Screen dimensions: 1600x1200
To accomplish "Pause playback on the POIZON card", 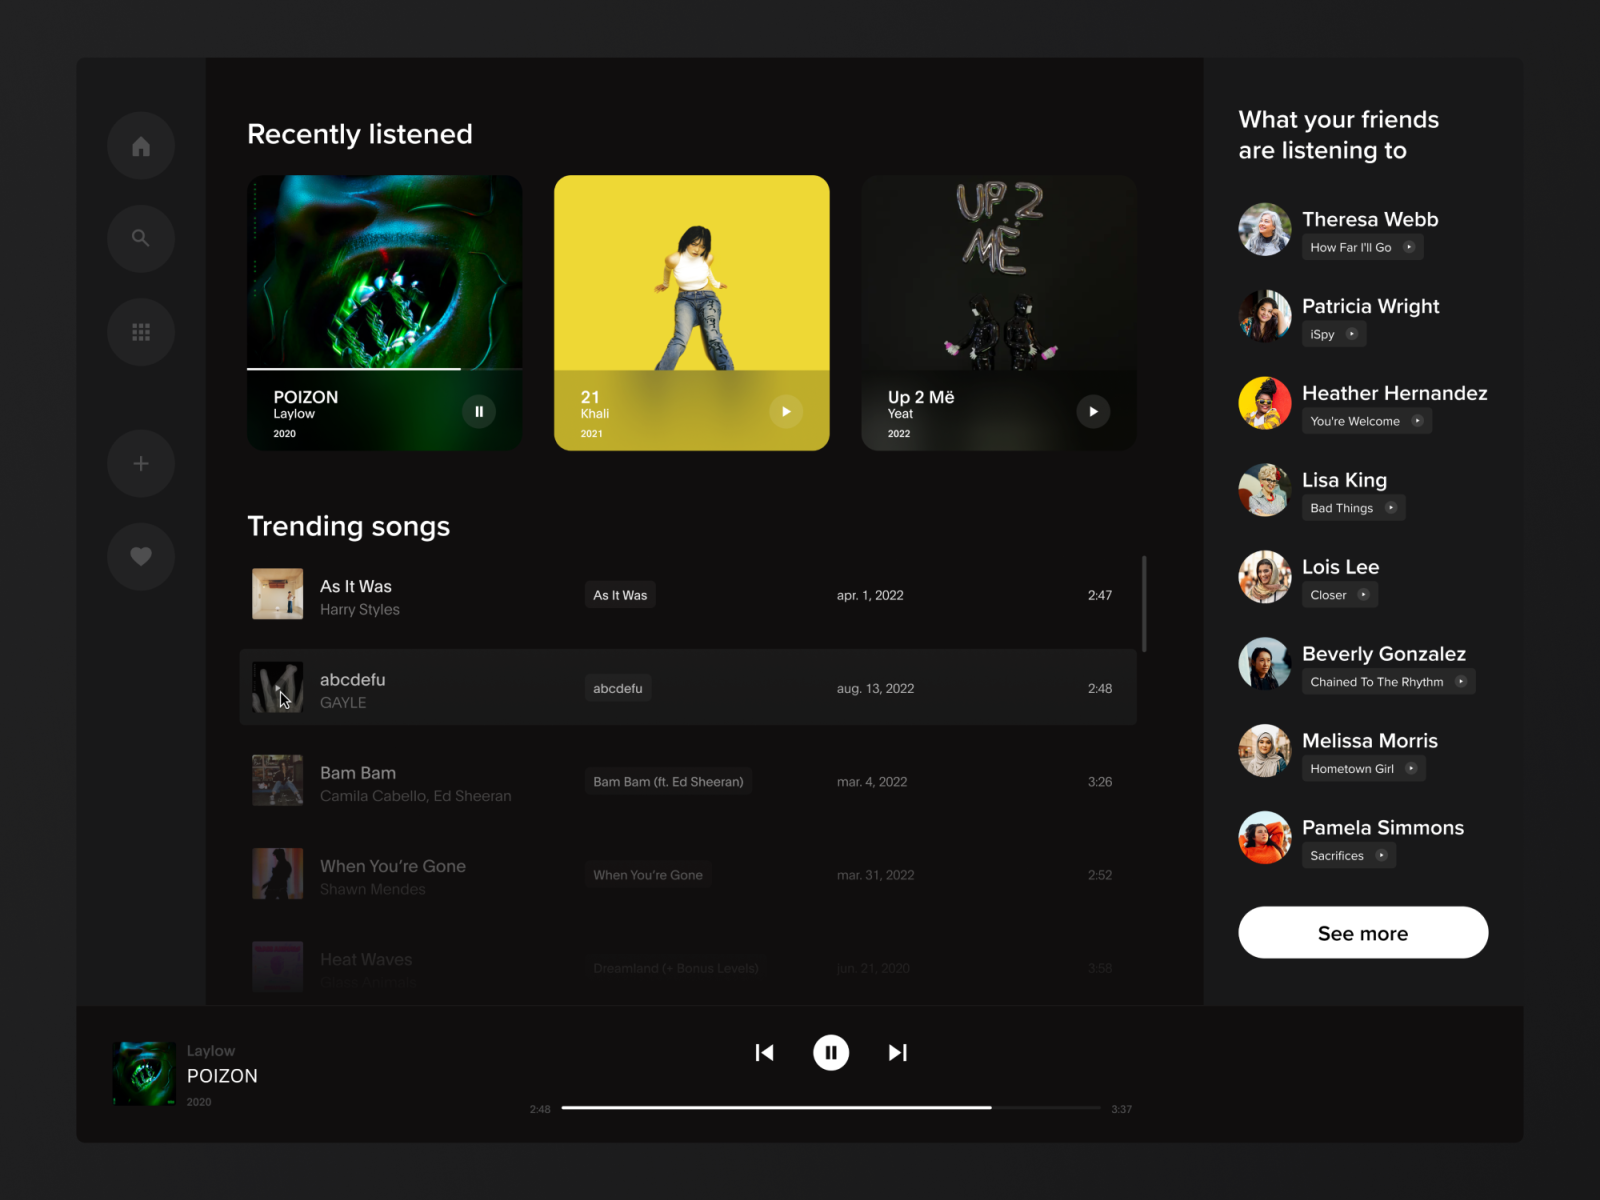I will [479, 411].
